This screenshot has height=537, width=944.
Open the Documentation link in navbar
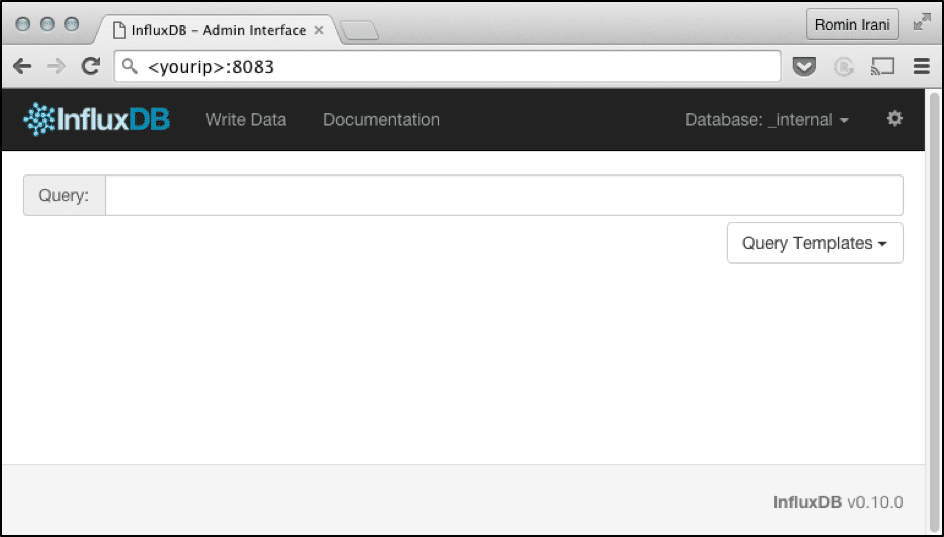coord(381,120)
